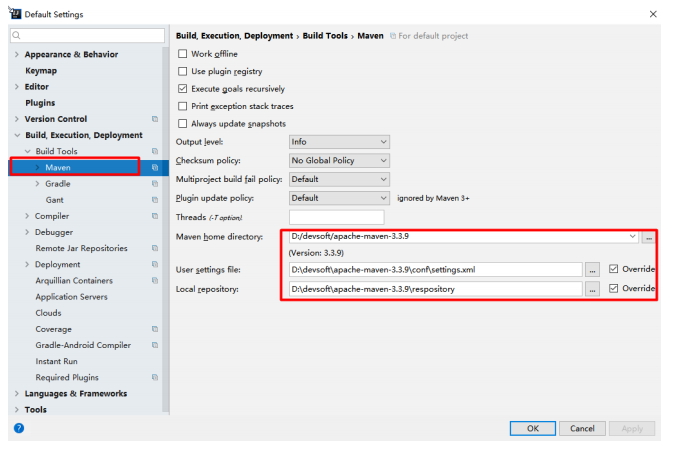Collapse the Build, Execution, Deployment node
This screenshot has width=676, height=449.
click(x=17, y=135)
